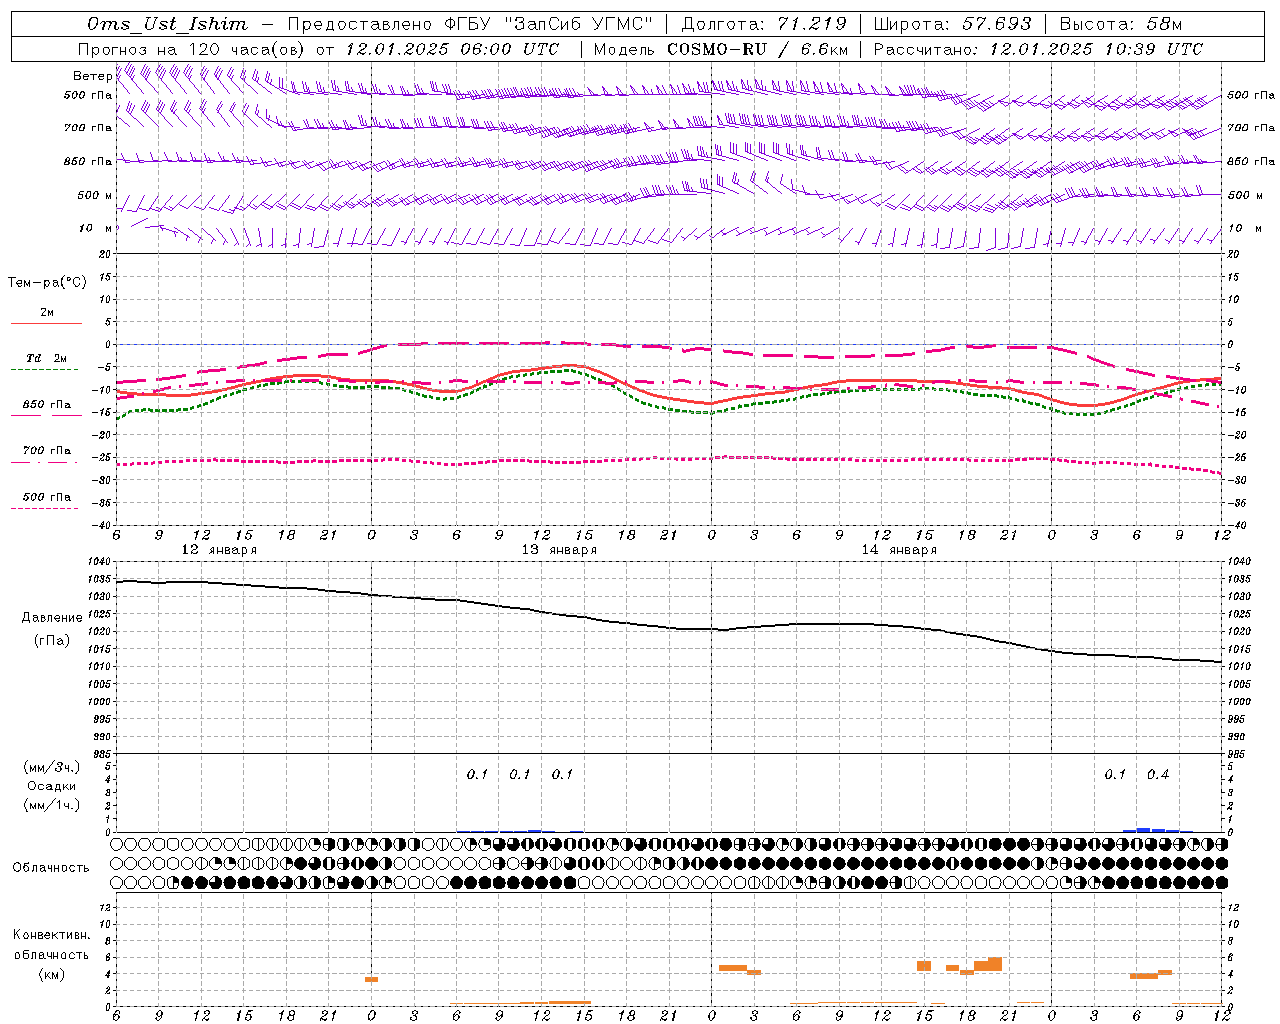1280x1024 pixels.
Task: Click the pink dotted 500 гПа temperature curve
Action: pyautogui.click(x=668, y=460)
